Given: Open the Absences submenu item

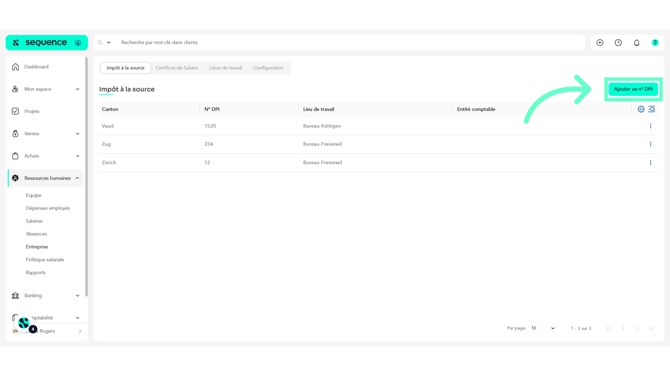Looking at the screenshot, I should [x=36, y=234].
